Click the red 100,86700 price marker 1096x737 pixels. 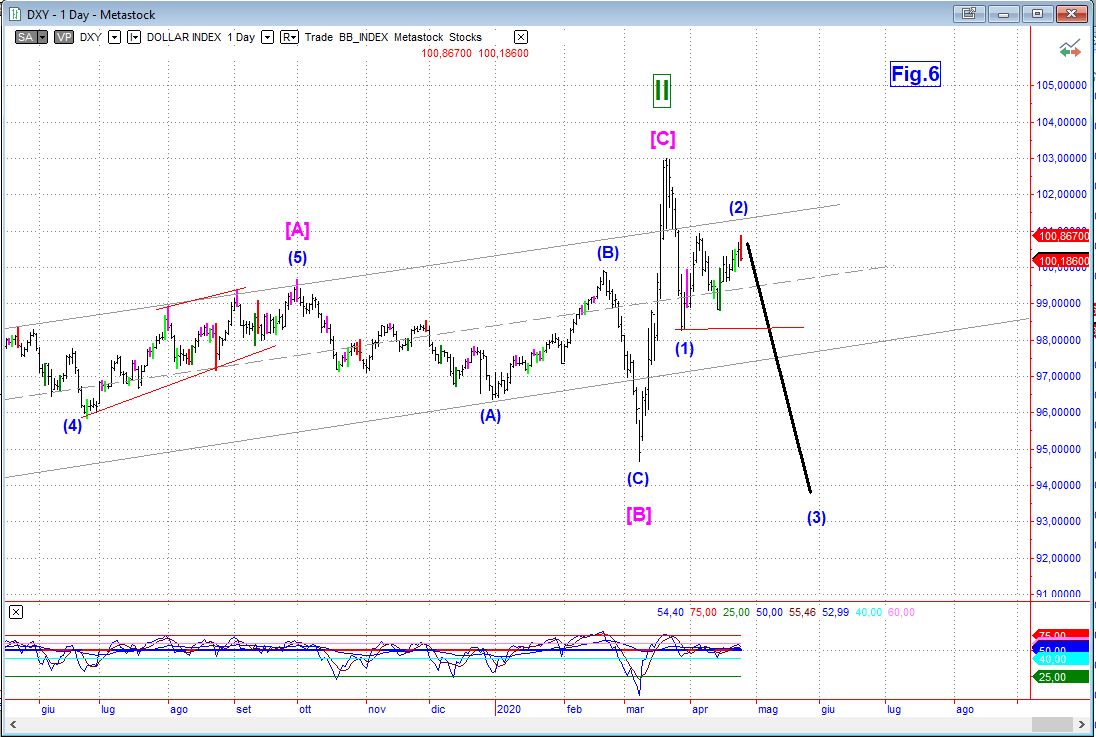pyautogui.click(x=1061, y=236)
